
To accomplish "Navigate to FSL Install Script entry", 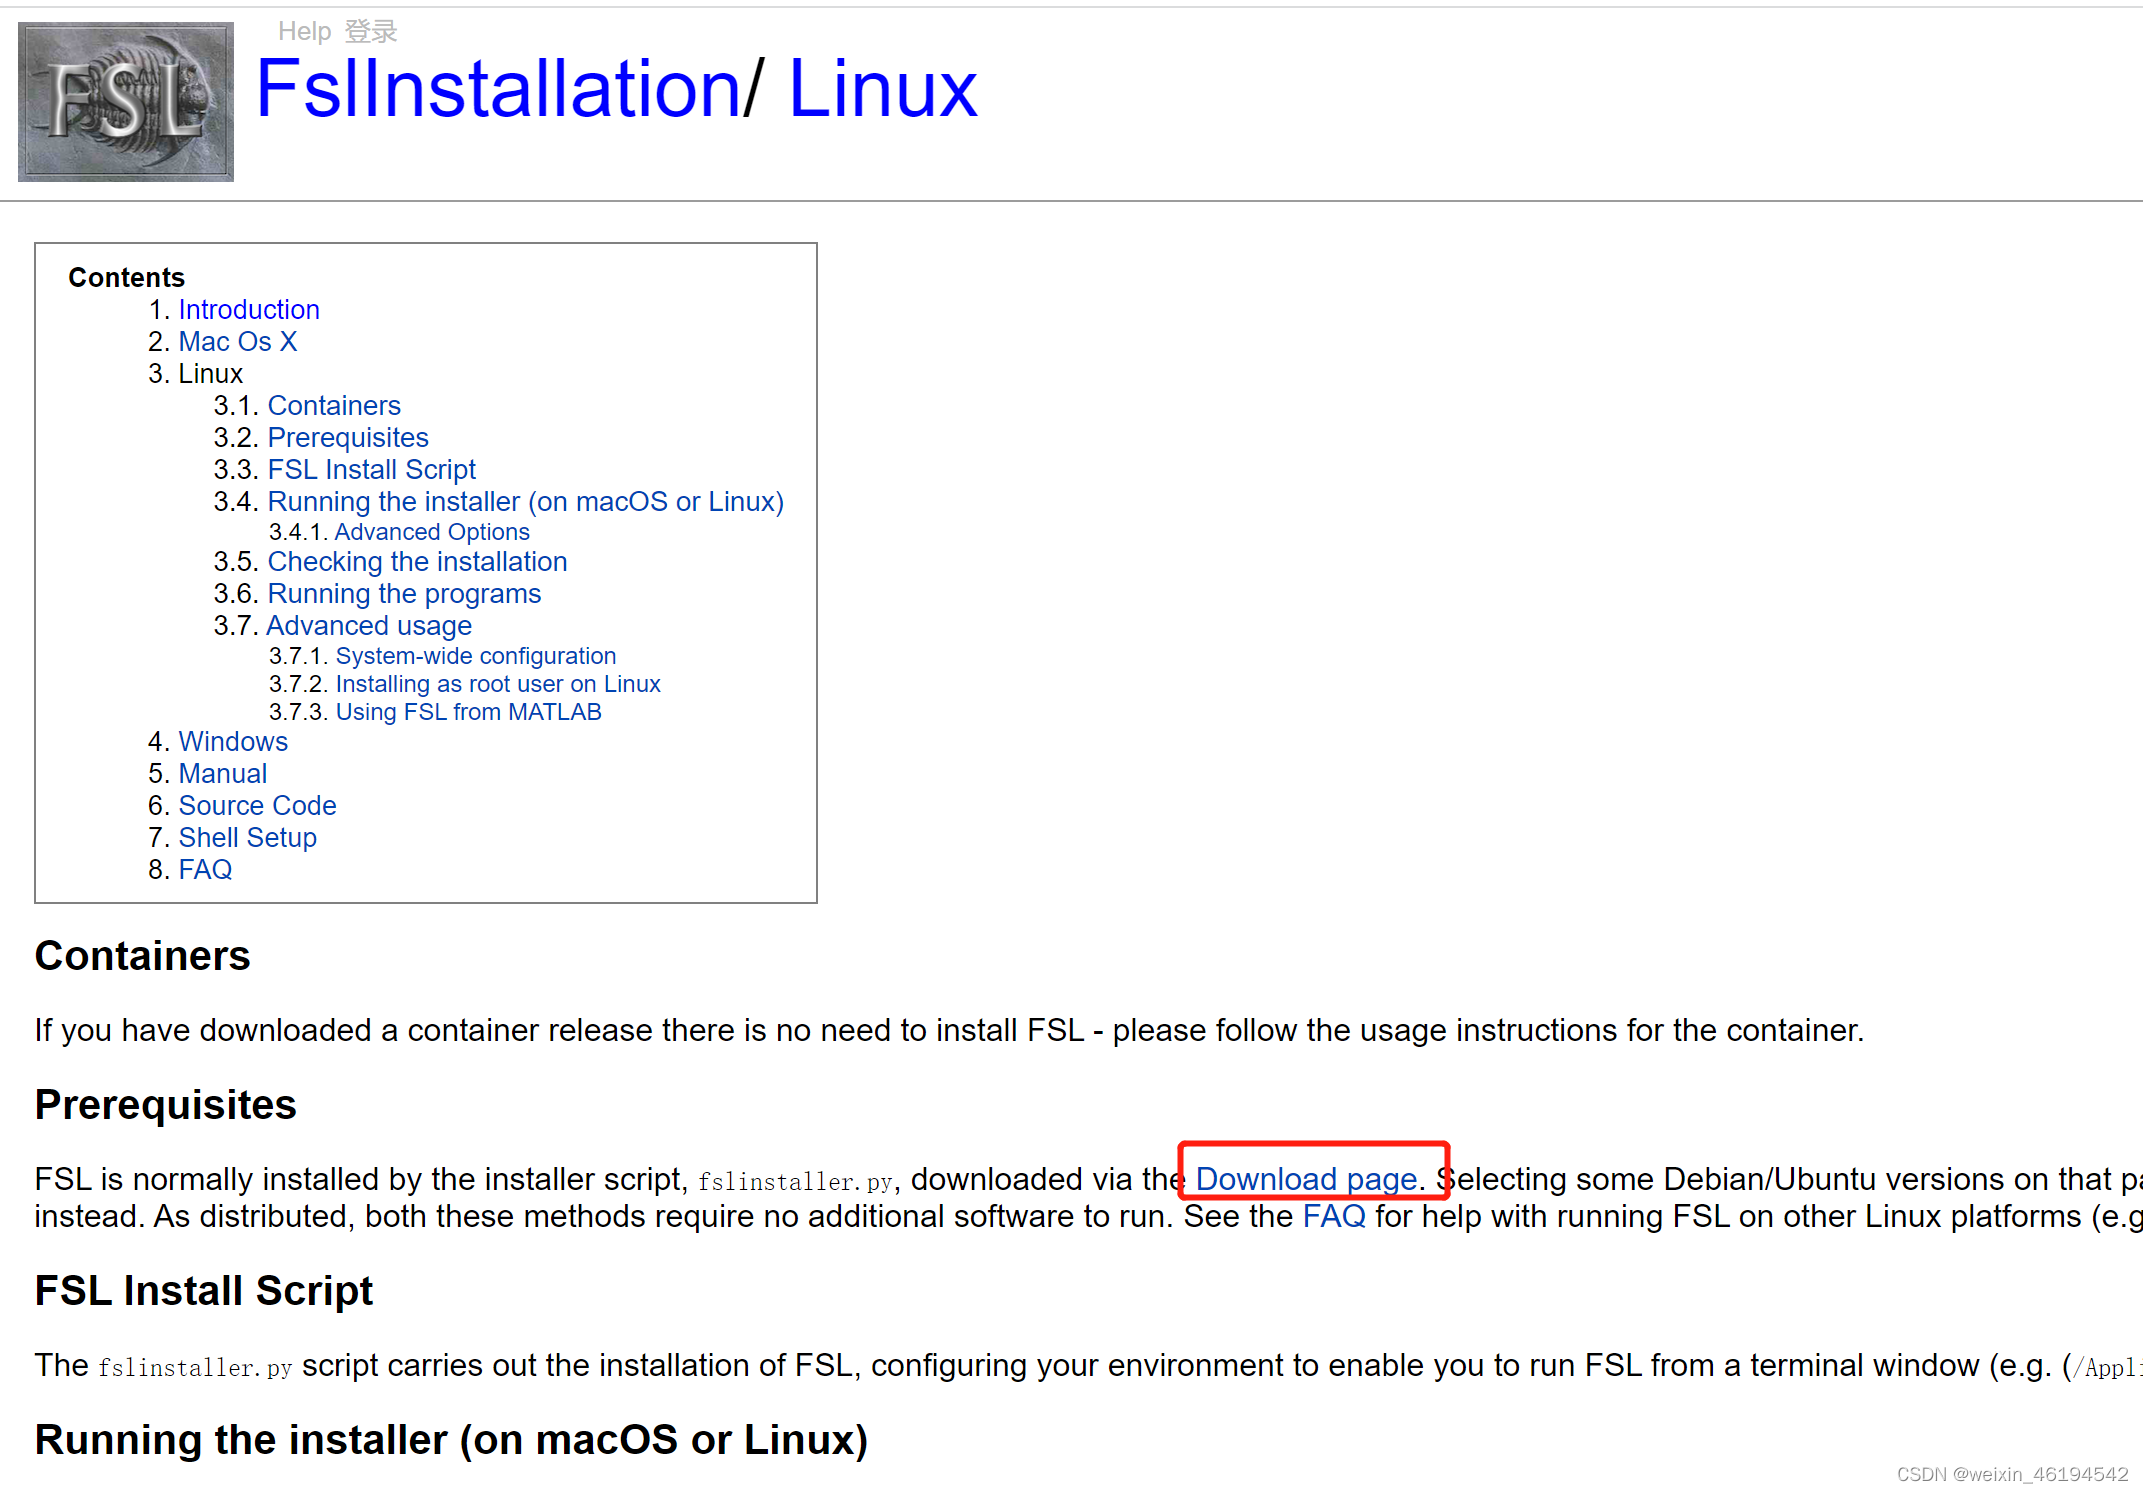I will [371, 470].
